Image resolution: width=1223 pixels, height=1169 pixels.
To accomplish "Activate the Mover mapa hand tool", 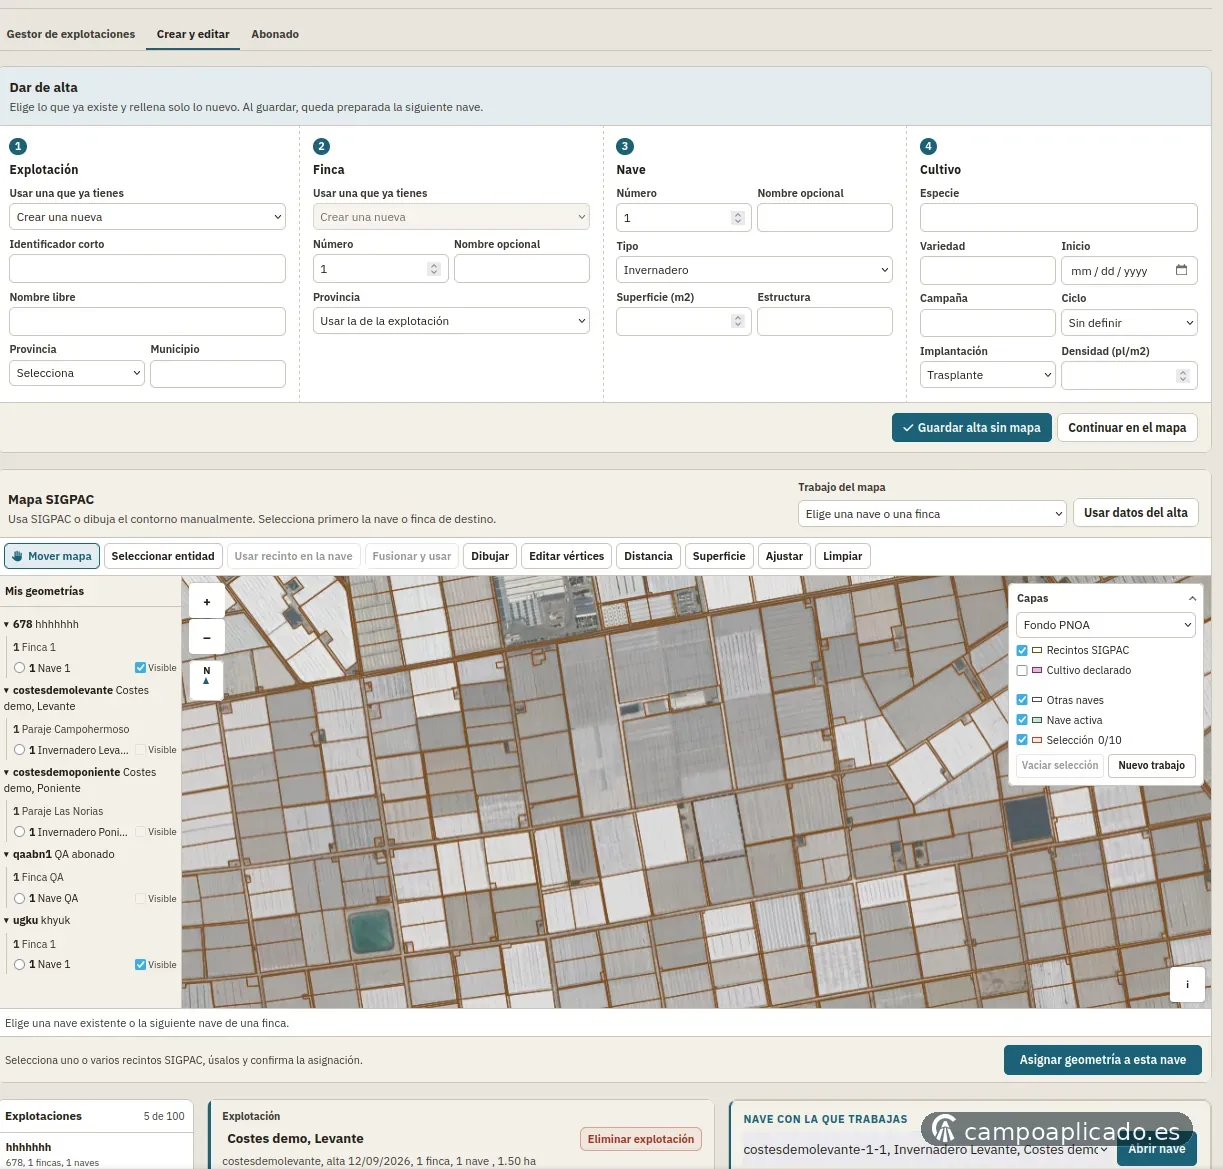I will click(52, 556).
